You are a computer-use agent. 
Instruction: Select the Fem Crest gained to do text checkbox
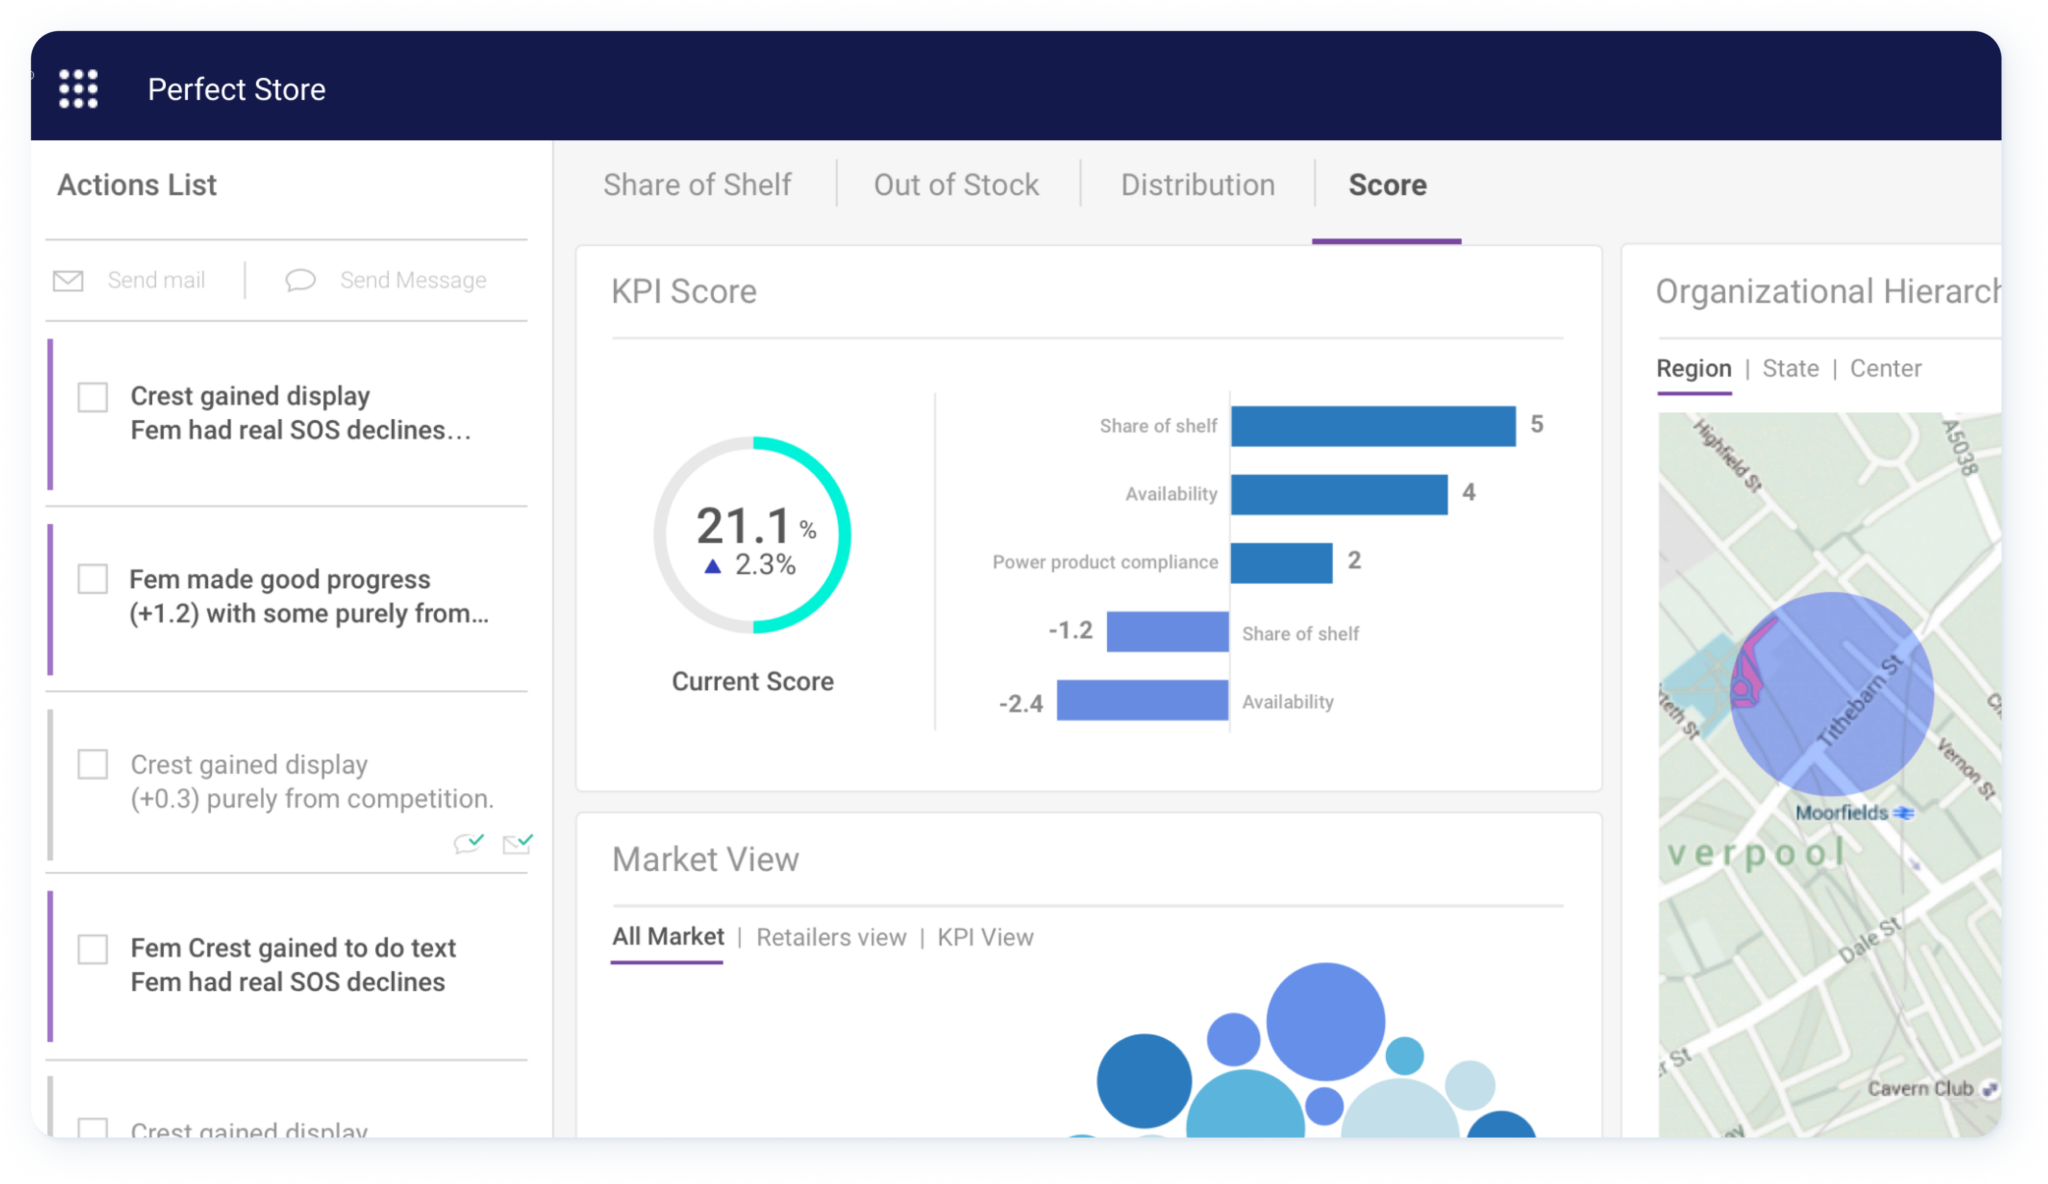pos(93,948)
